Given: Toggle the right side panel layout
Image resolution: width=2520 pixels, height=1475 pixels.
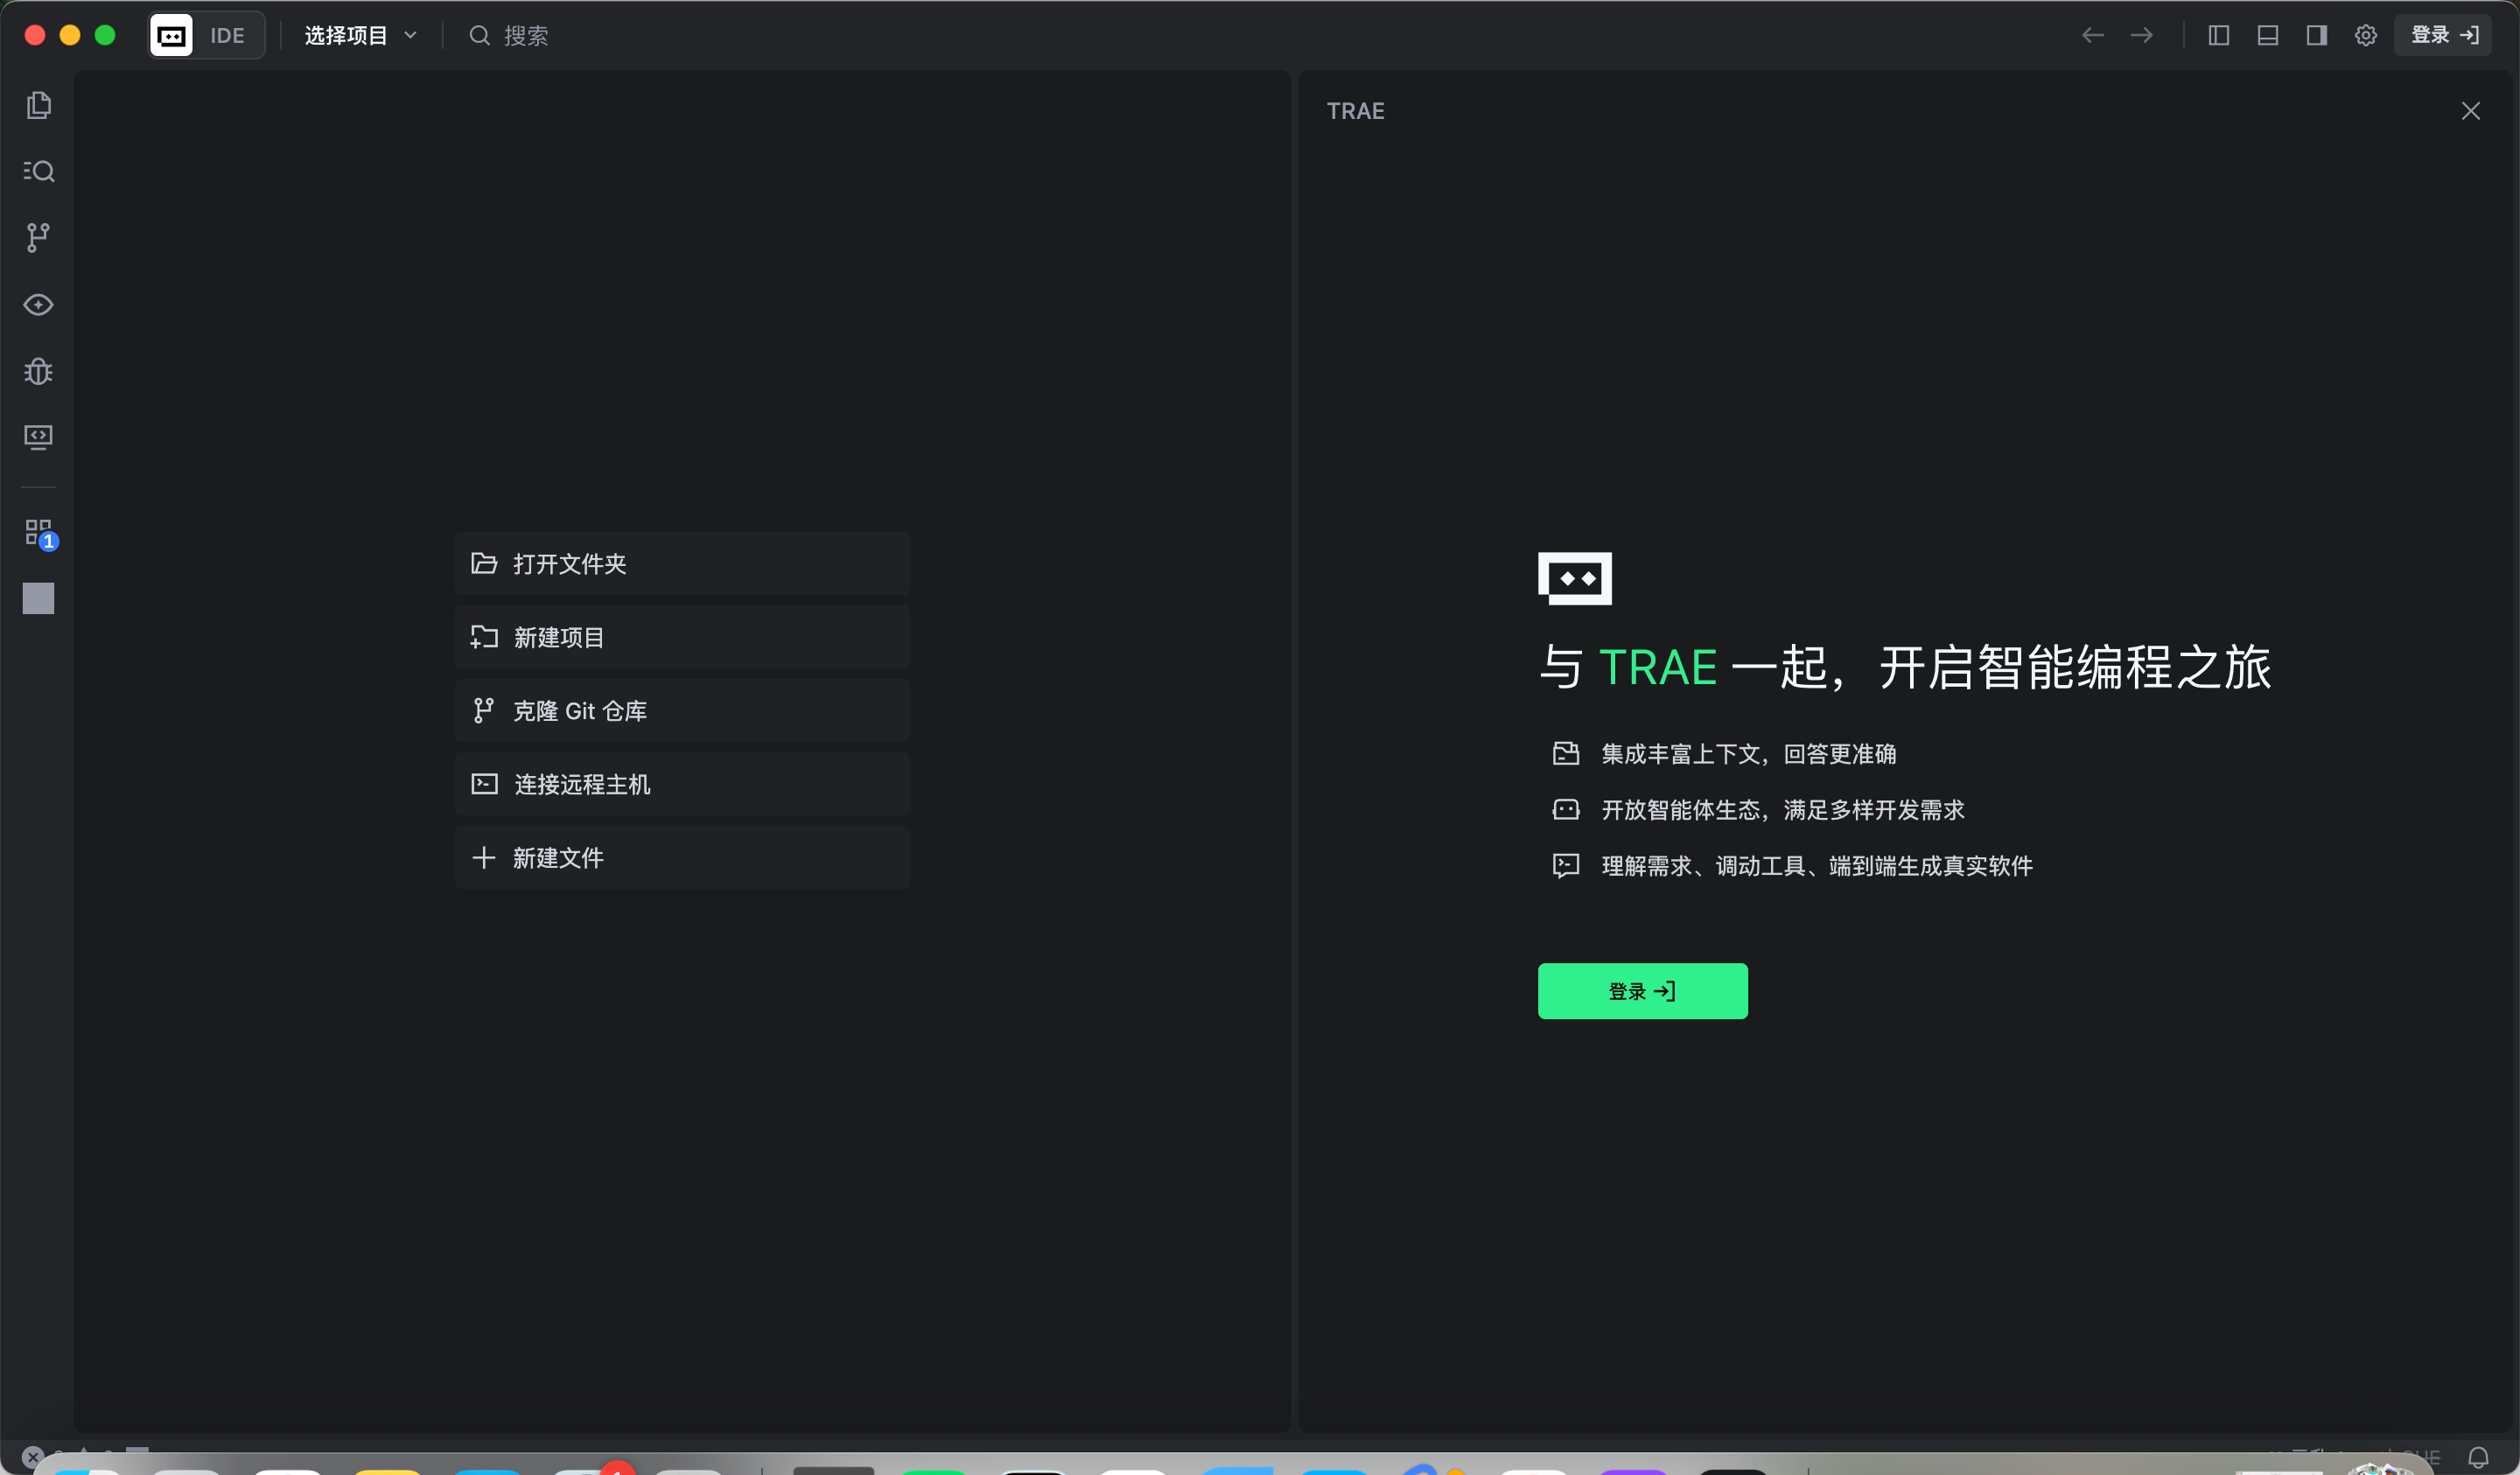Looking at the screenshot, I should point(2316,35).
